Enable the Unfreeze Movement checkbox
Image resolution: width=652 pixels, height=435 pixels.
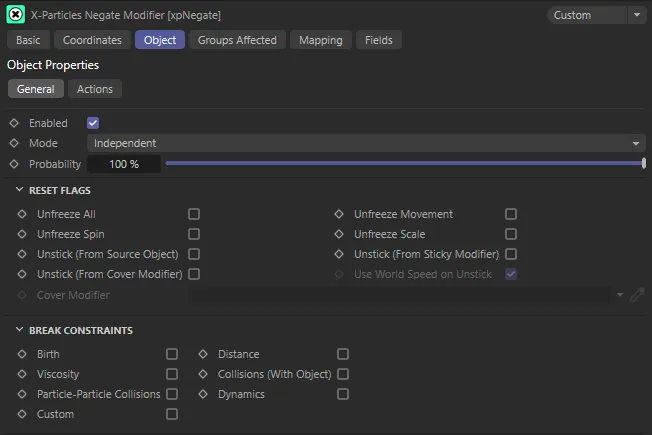tap(511, 214)
